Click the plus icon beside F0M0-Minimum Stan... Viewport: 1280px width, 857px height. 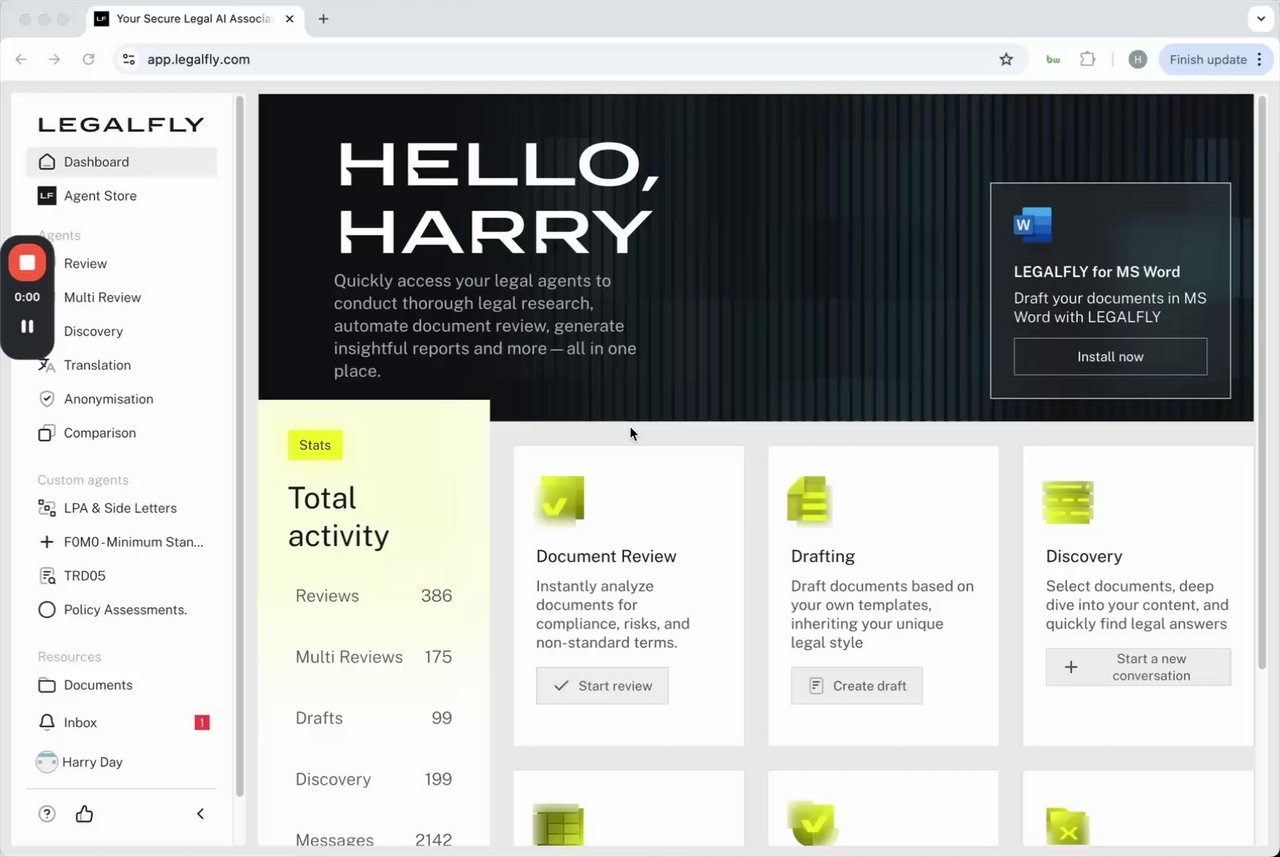[x=46, y=542]
